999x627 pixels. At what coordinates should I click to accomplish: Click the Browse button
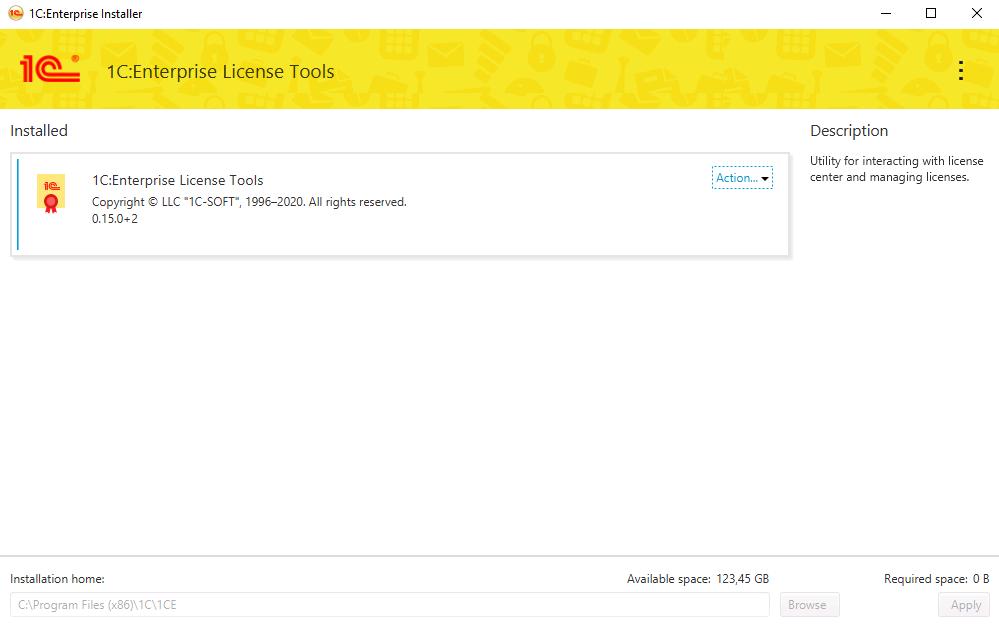[x=809, y=605]
